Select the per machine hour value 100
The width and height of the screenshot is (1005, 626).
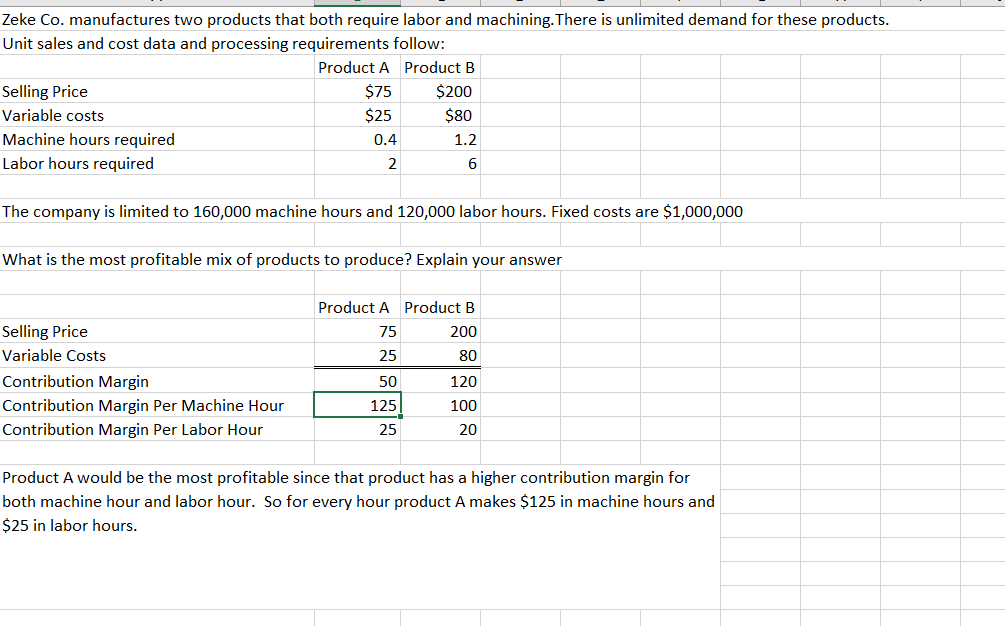click(x=440, y=405)
